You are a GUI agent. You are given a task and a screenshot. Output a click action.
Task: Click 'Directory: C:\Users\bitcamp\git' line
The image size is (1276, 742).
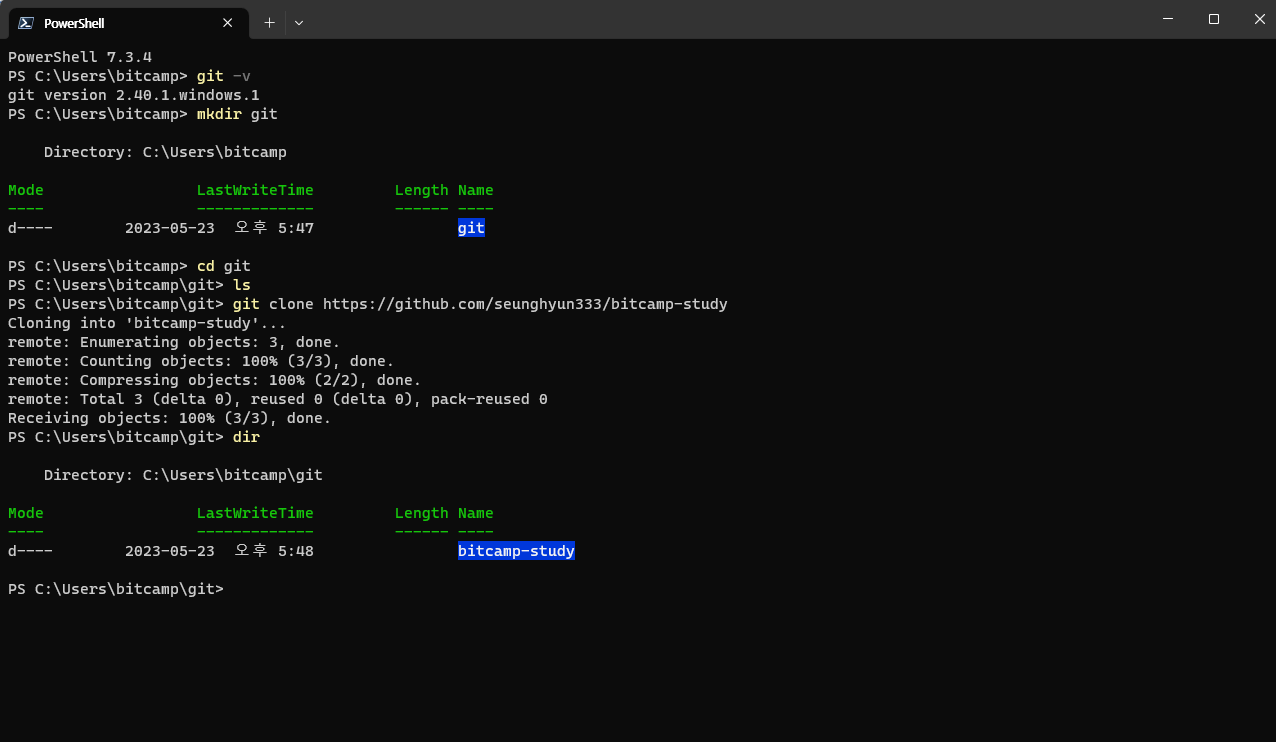click(x=183, y=475)
